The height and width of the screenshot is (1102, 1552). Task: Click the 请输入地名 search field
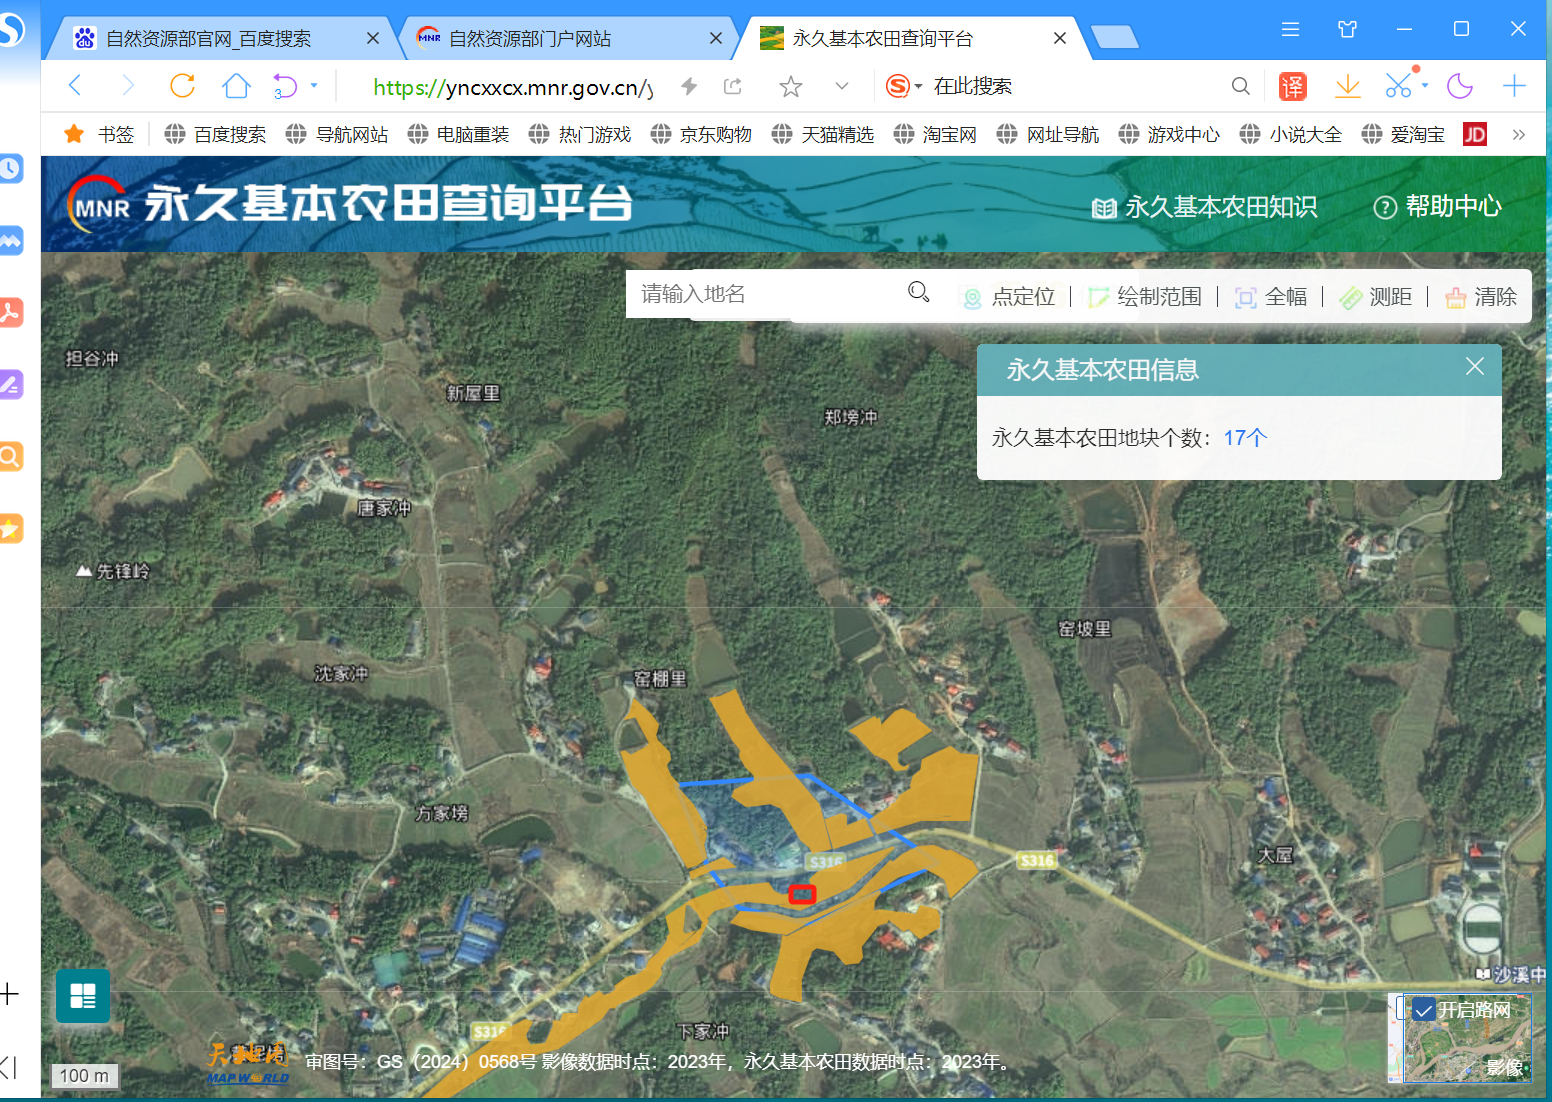(765, 294)
